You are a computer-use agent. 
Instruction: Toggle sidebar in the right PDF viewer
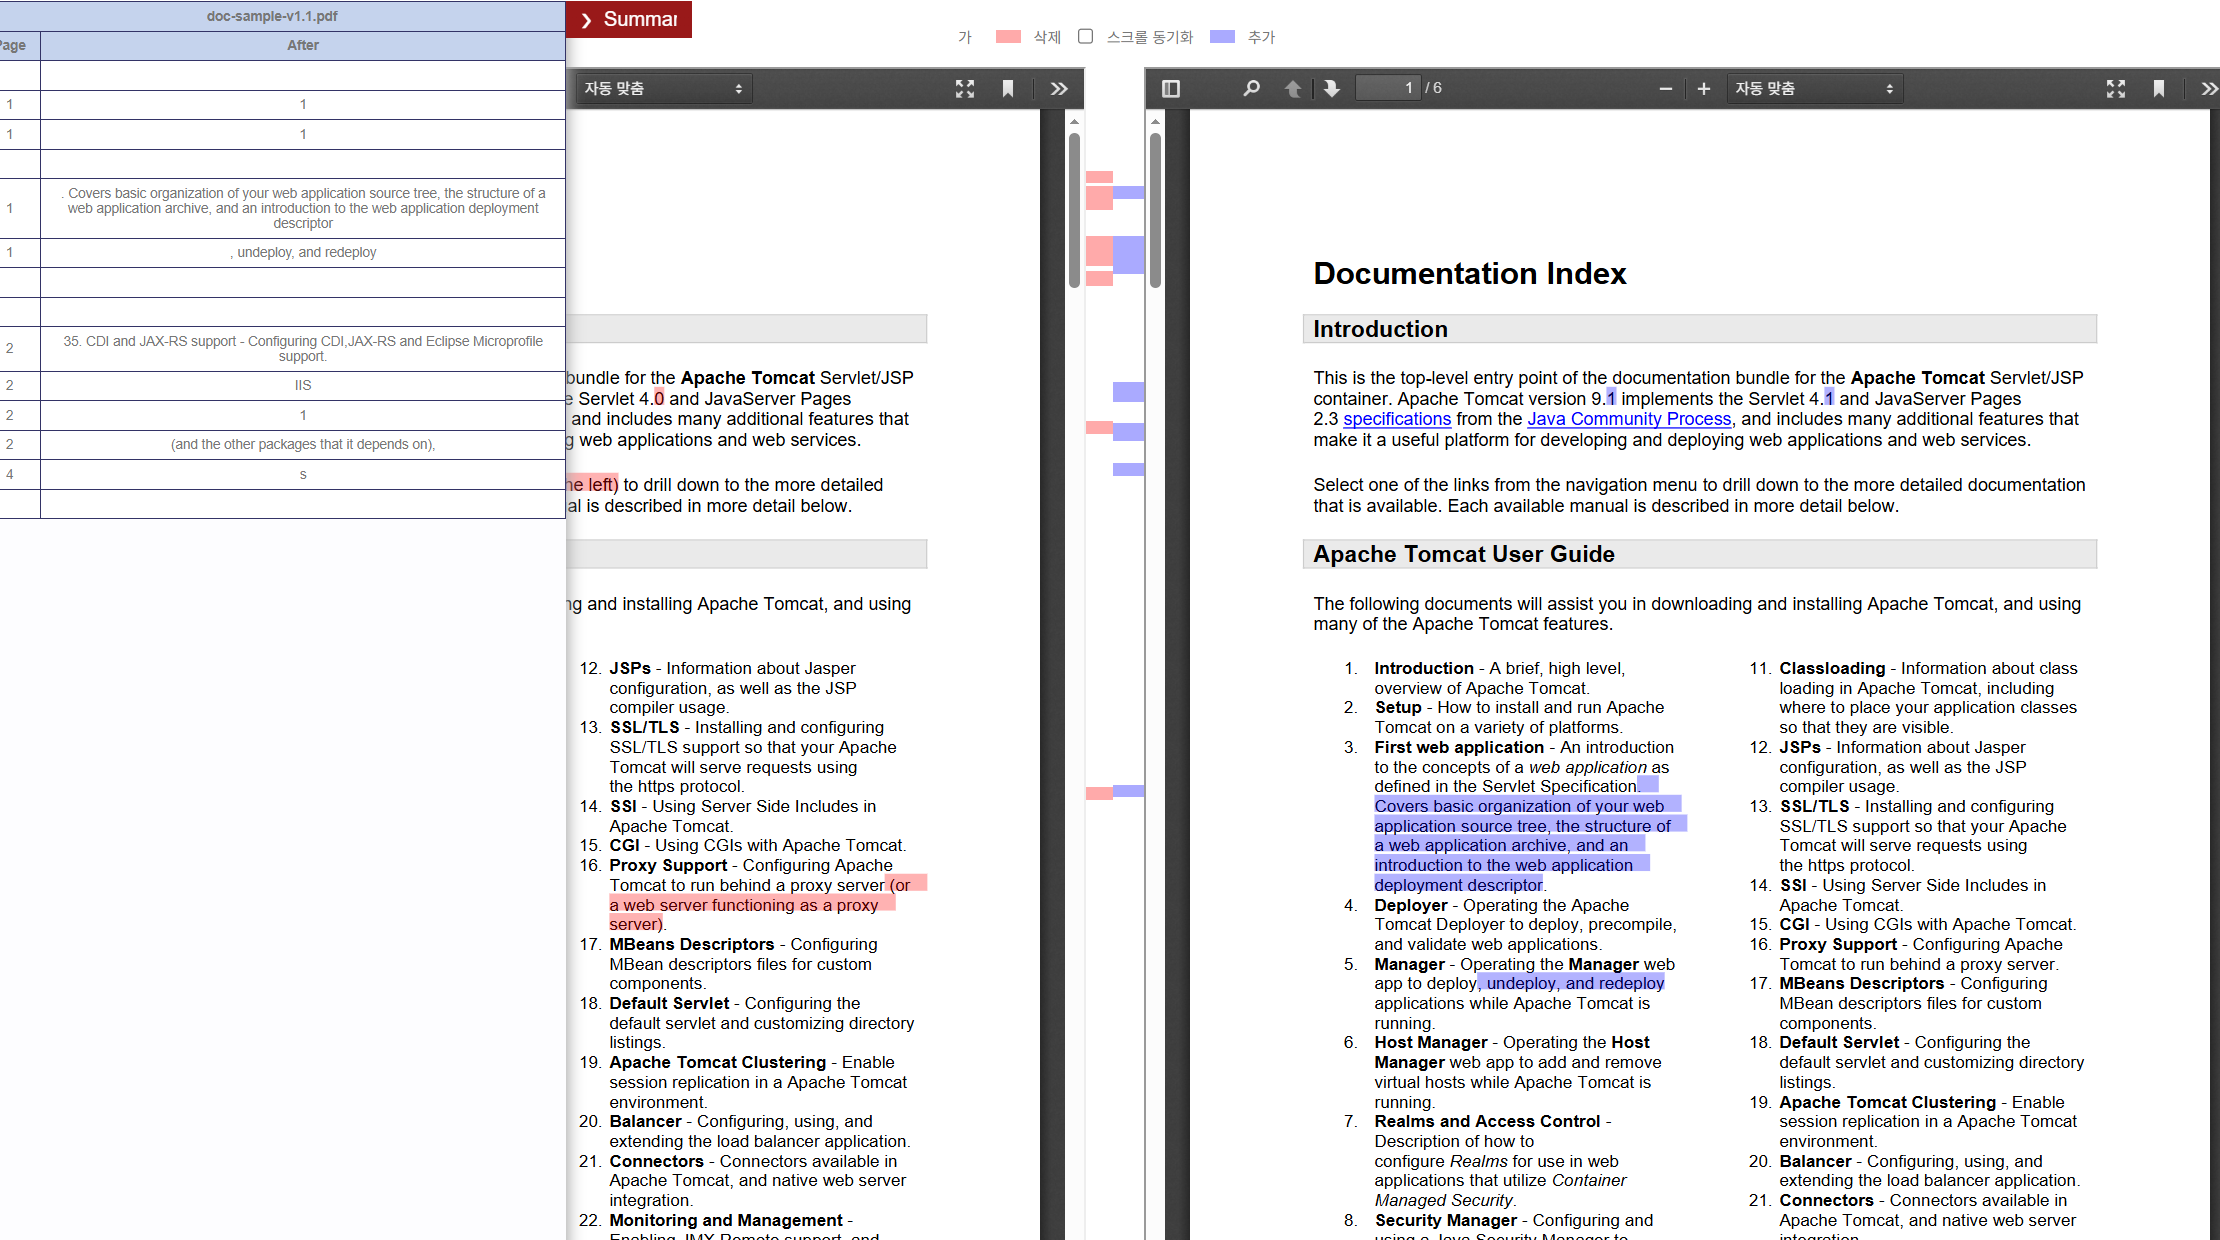click(x=1171, y=89)
